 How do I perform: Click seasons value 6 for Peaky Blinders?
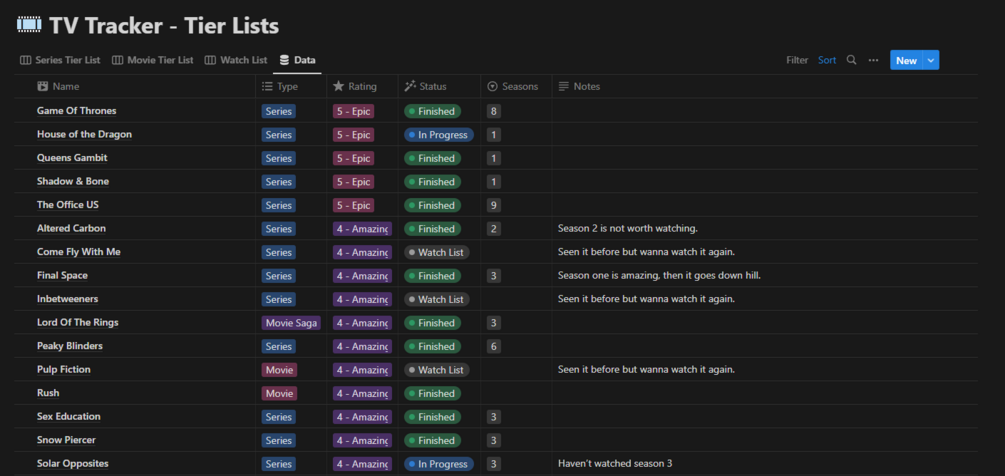coord(494,347)
